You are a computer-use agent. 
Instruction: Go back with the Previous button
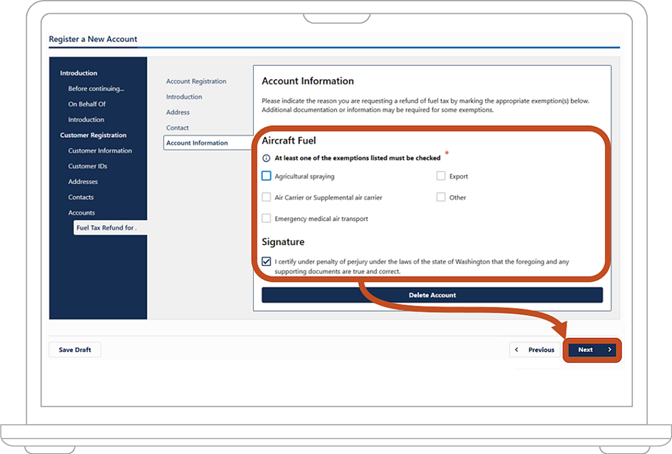click(x=534, y=350)
